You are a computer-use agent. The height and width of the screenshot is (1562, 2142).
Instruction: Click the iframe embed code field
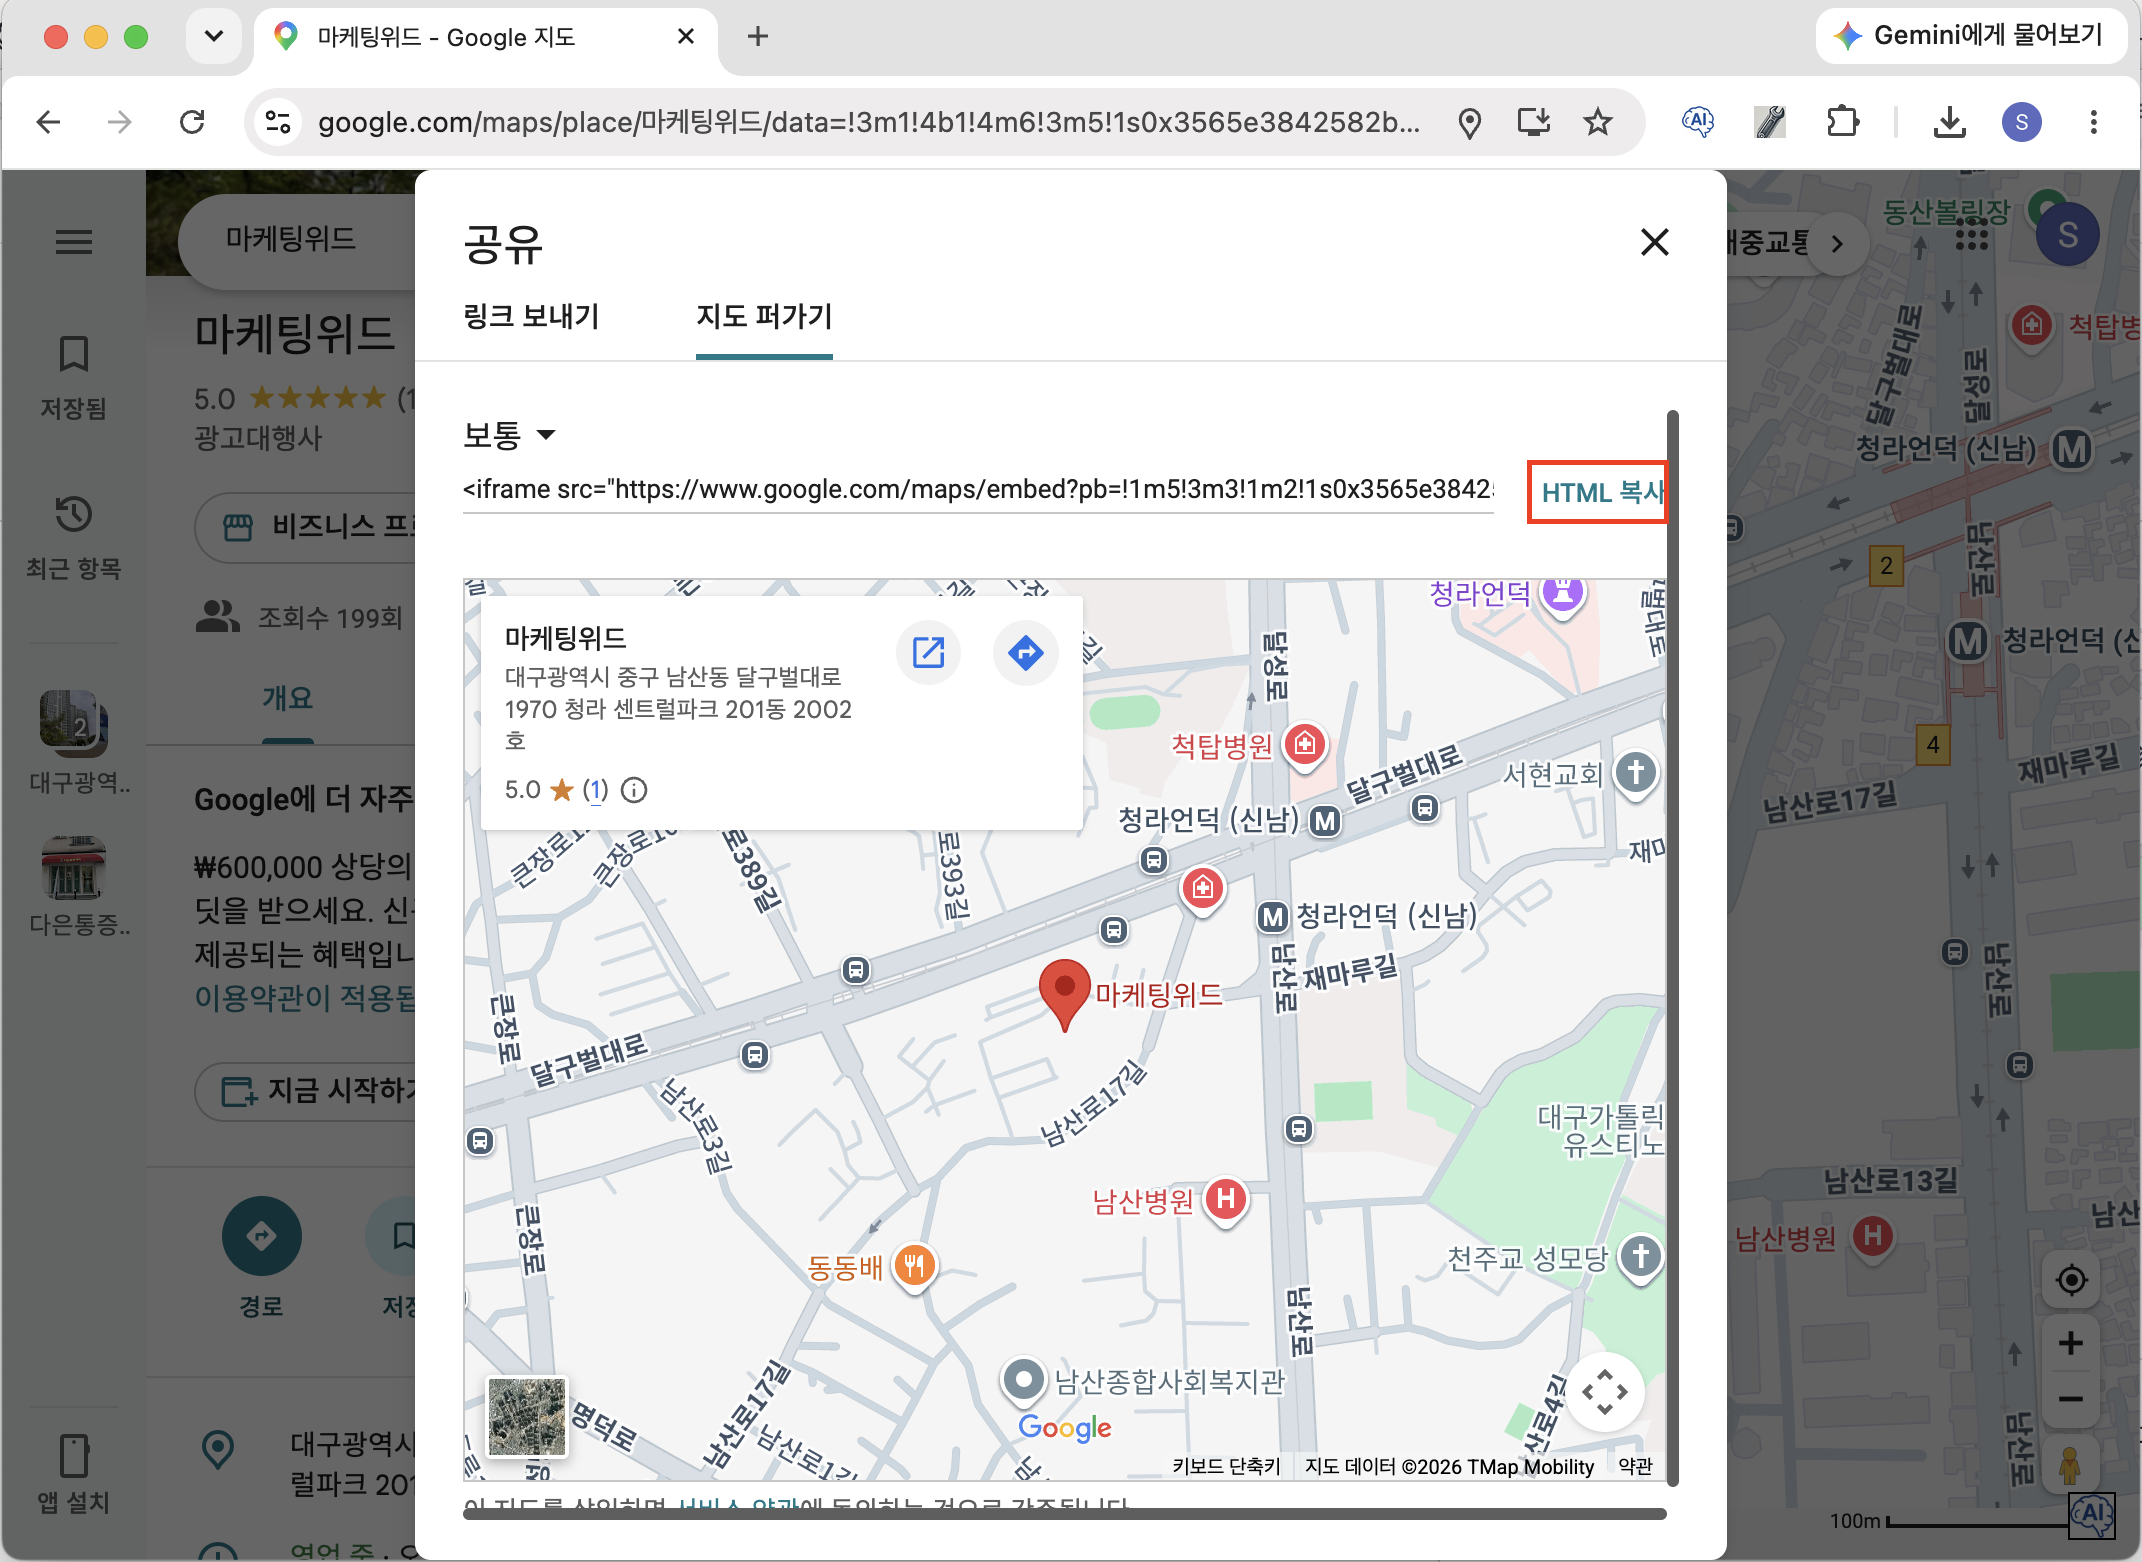pos(978,489)
